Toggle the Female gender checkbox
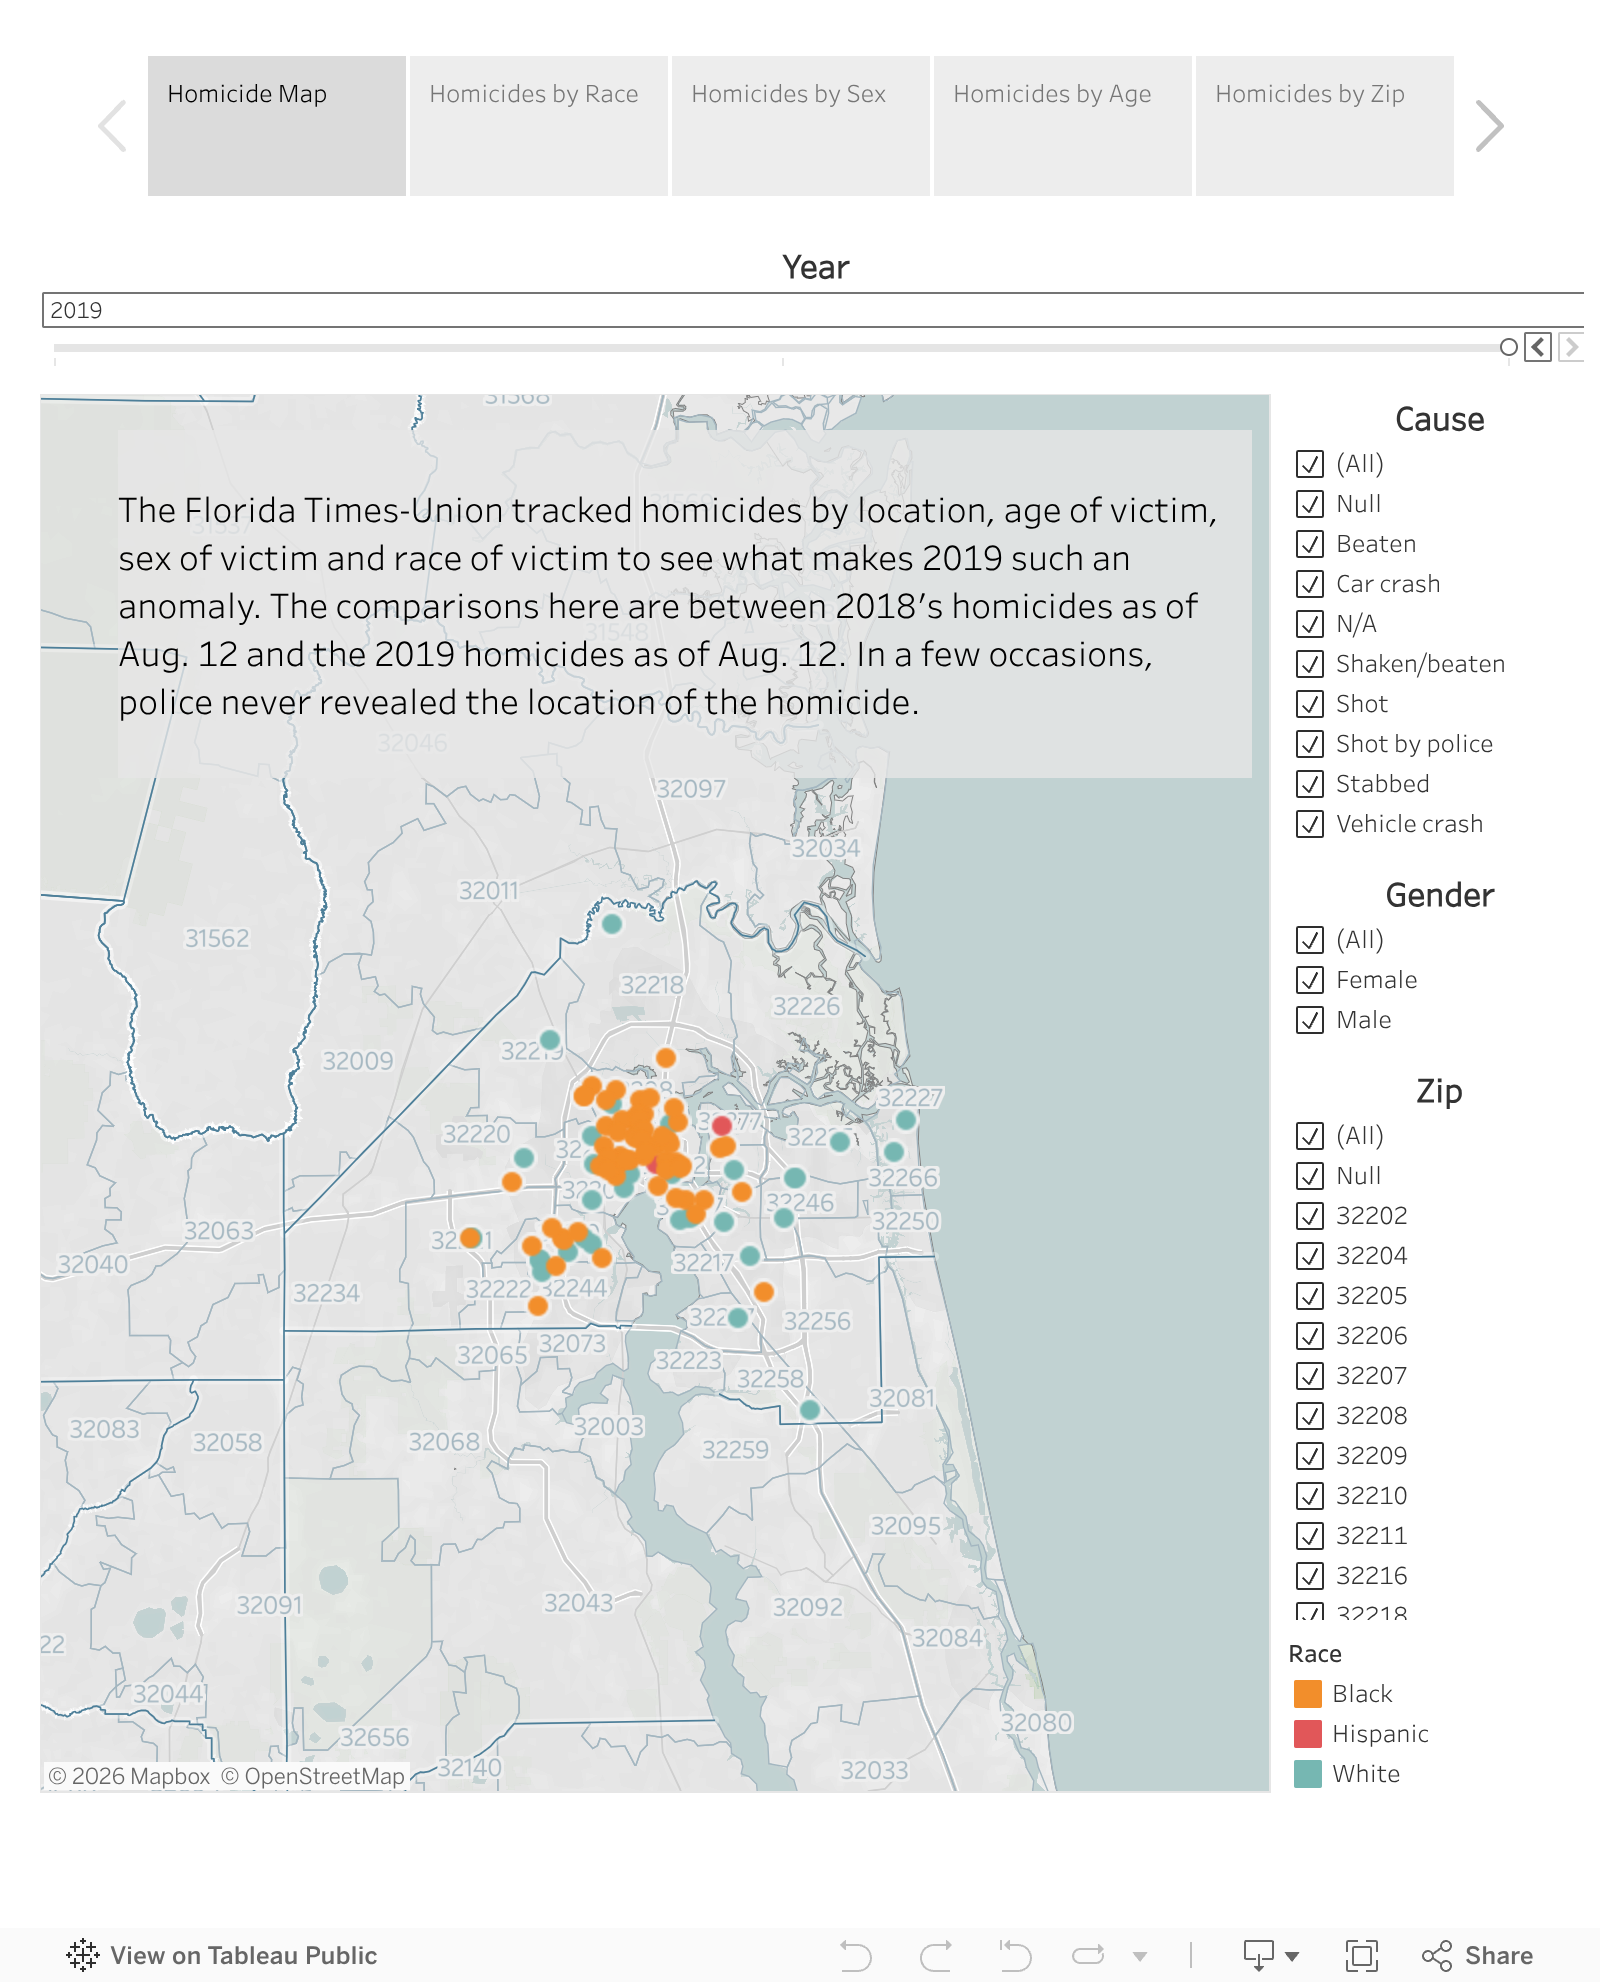Image resolution: width=1600 pixels, height=1982 pixels. click(x=1310, y=980)
